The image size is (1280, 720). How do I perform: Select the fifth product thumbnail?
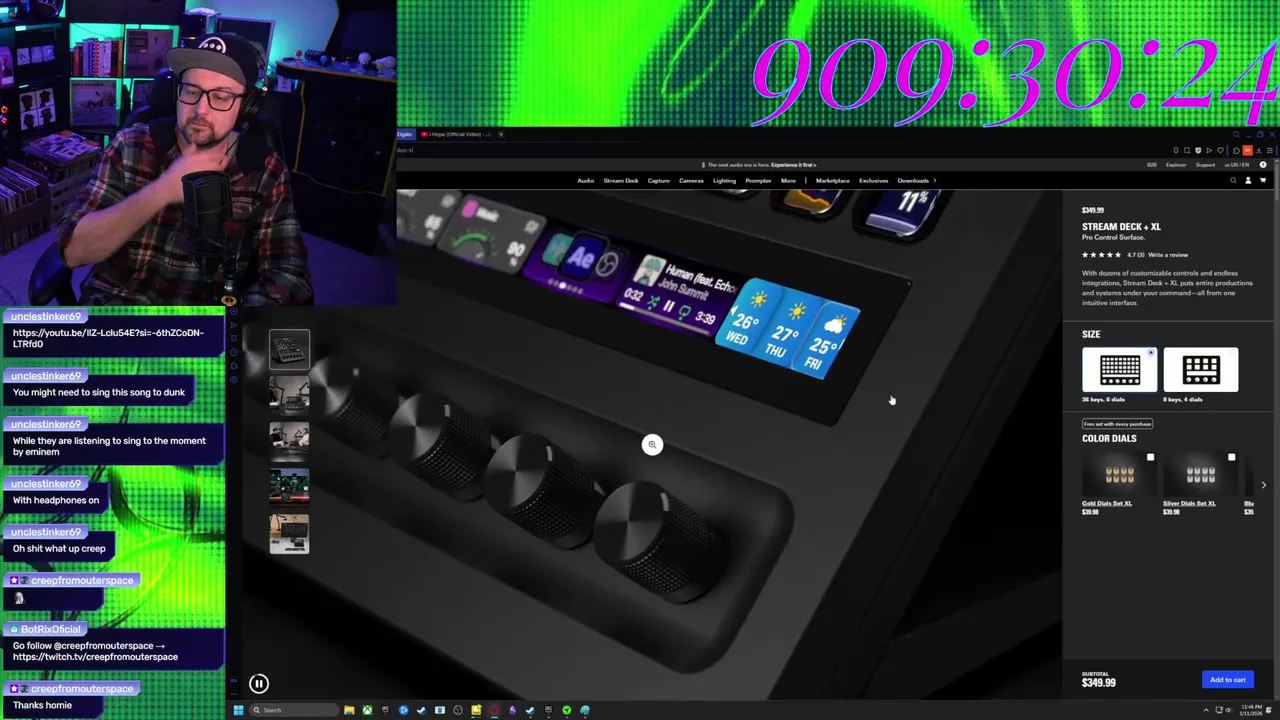(289, 533)
